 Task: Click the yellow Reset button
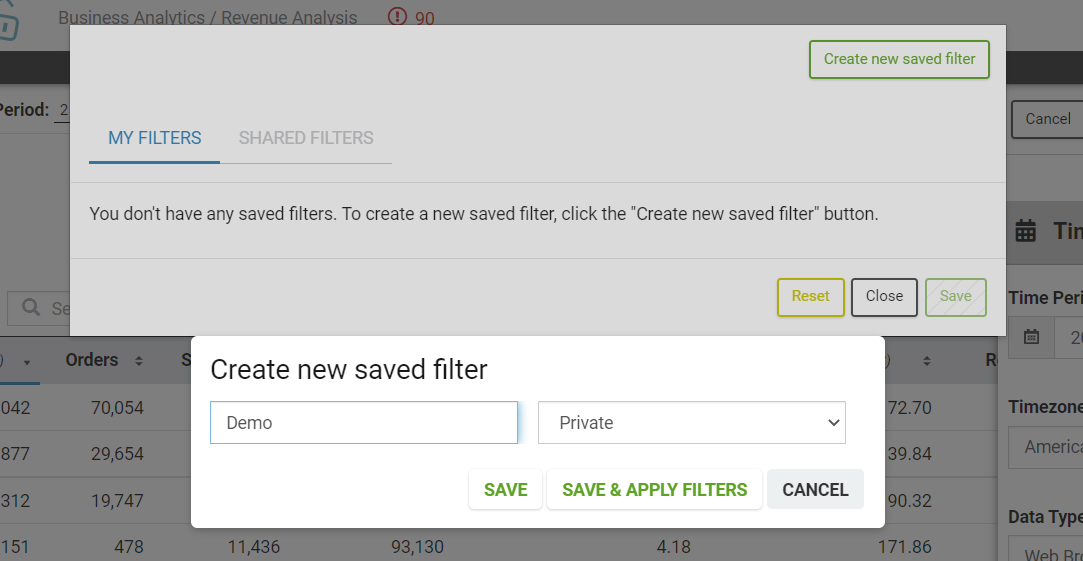pos(810,297)
